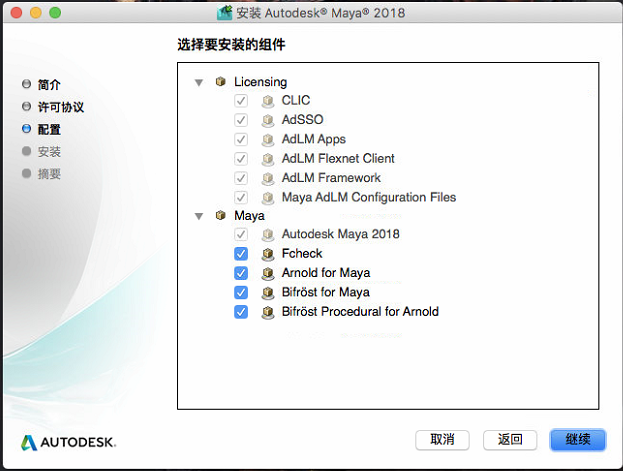Click the Fcheck package icon

point(268,254)
